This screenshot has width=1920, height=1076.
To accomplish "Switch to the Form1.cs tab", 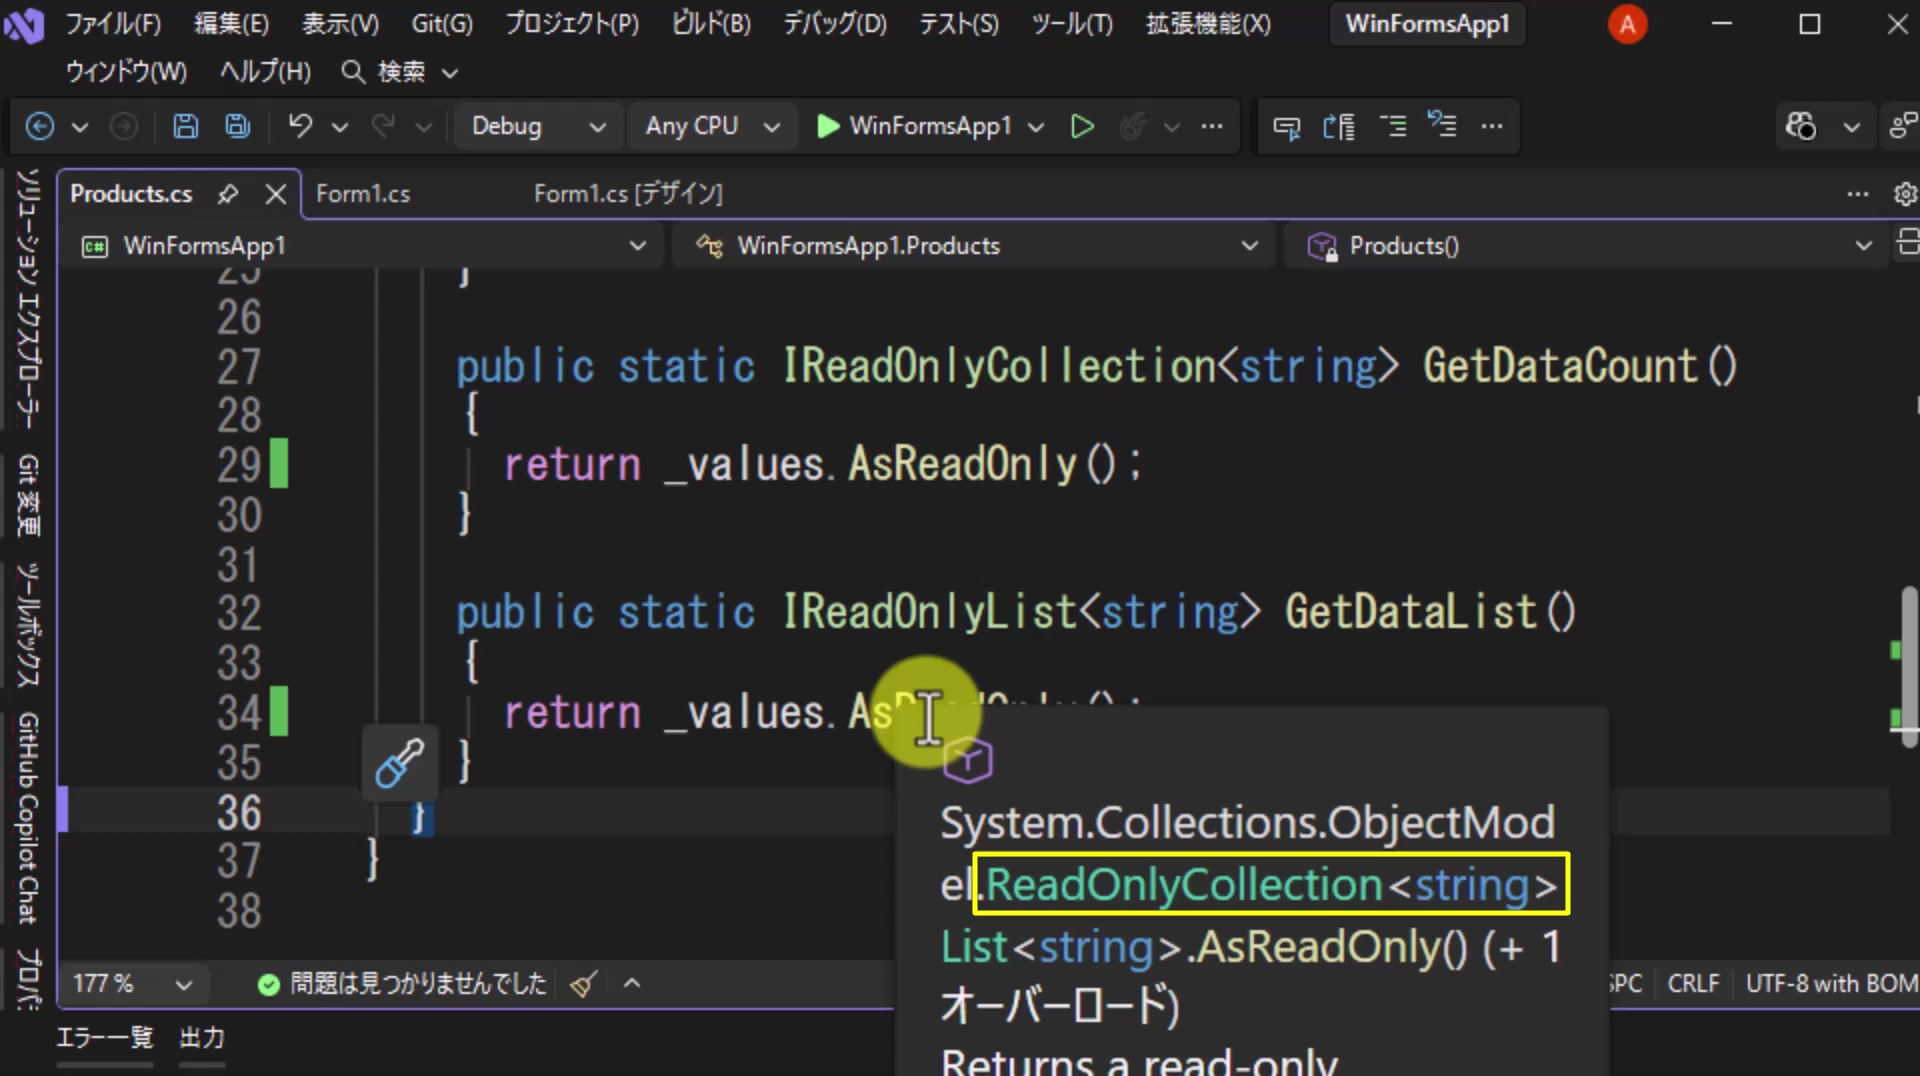I will 363,194.
